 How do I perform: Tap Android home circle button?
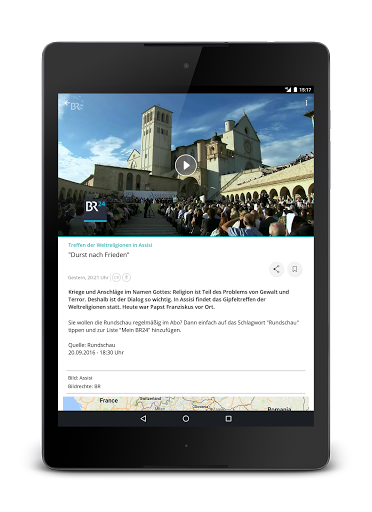[x=186, y=418]
